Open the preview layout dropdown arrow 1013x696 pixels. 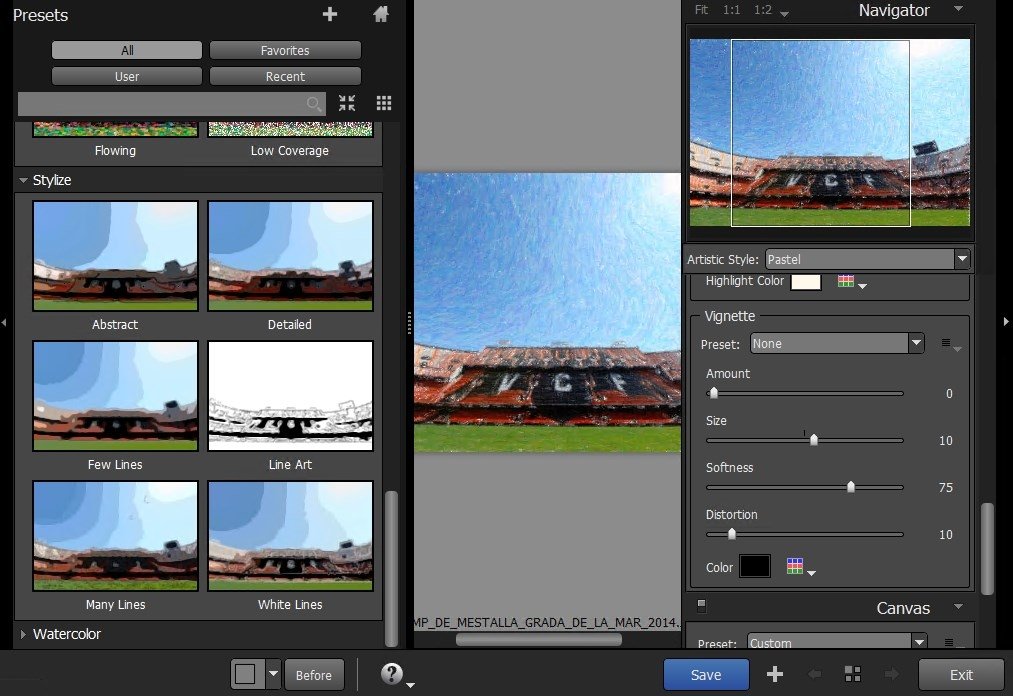click(x=273, y=674)
